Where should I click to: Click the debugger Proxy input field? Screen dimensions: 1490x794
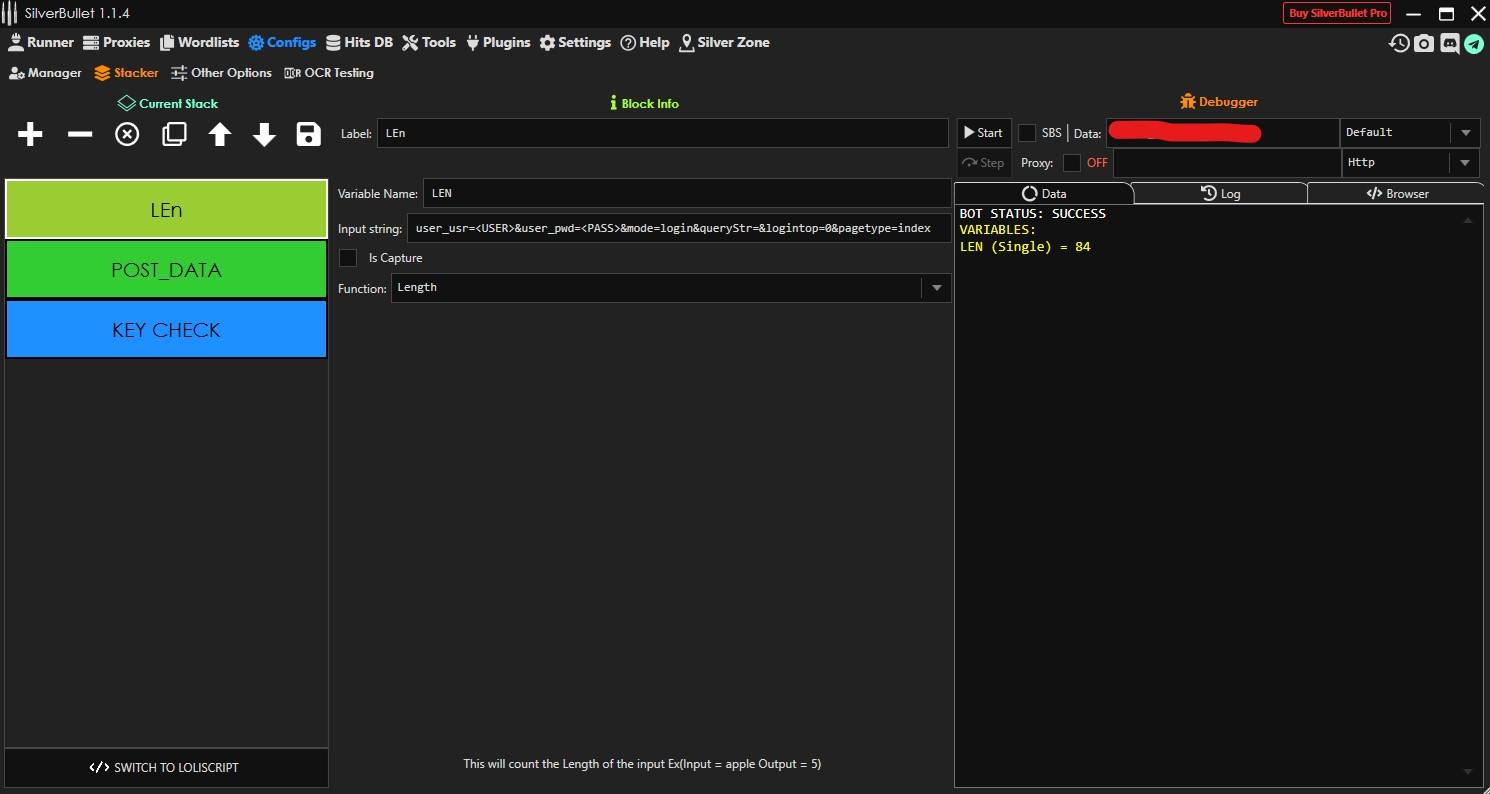[1226, 162]
